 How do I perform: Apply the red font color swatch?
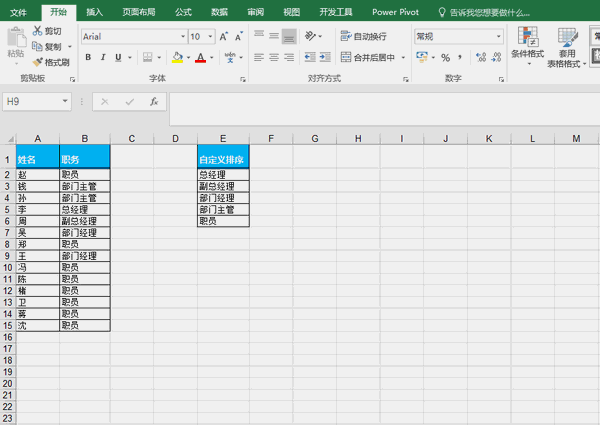pyautogui.click(x=200, y=57)
